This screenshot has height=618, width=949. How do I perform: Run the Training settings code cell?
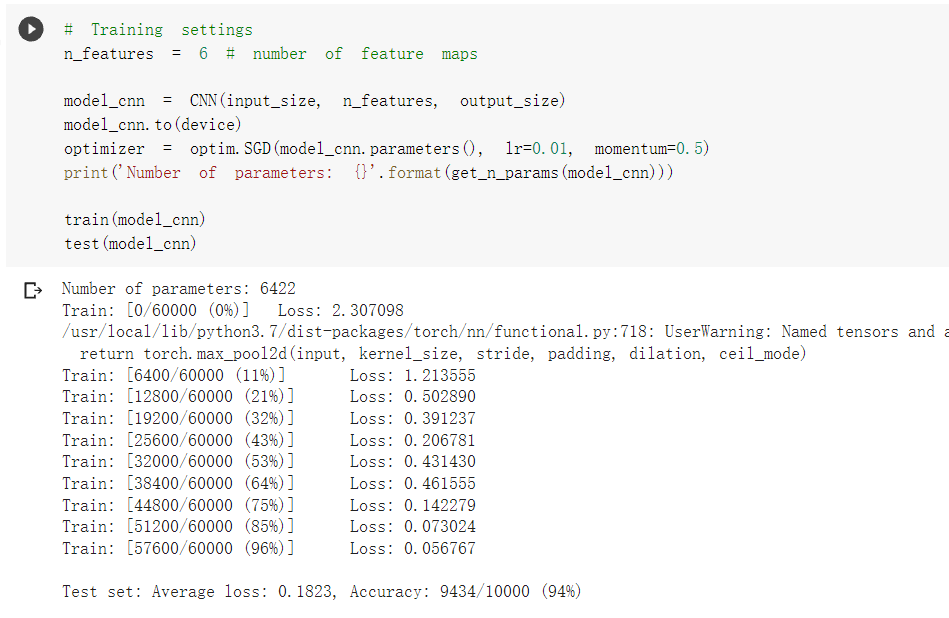click(31, 30)
